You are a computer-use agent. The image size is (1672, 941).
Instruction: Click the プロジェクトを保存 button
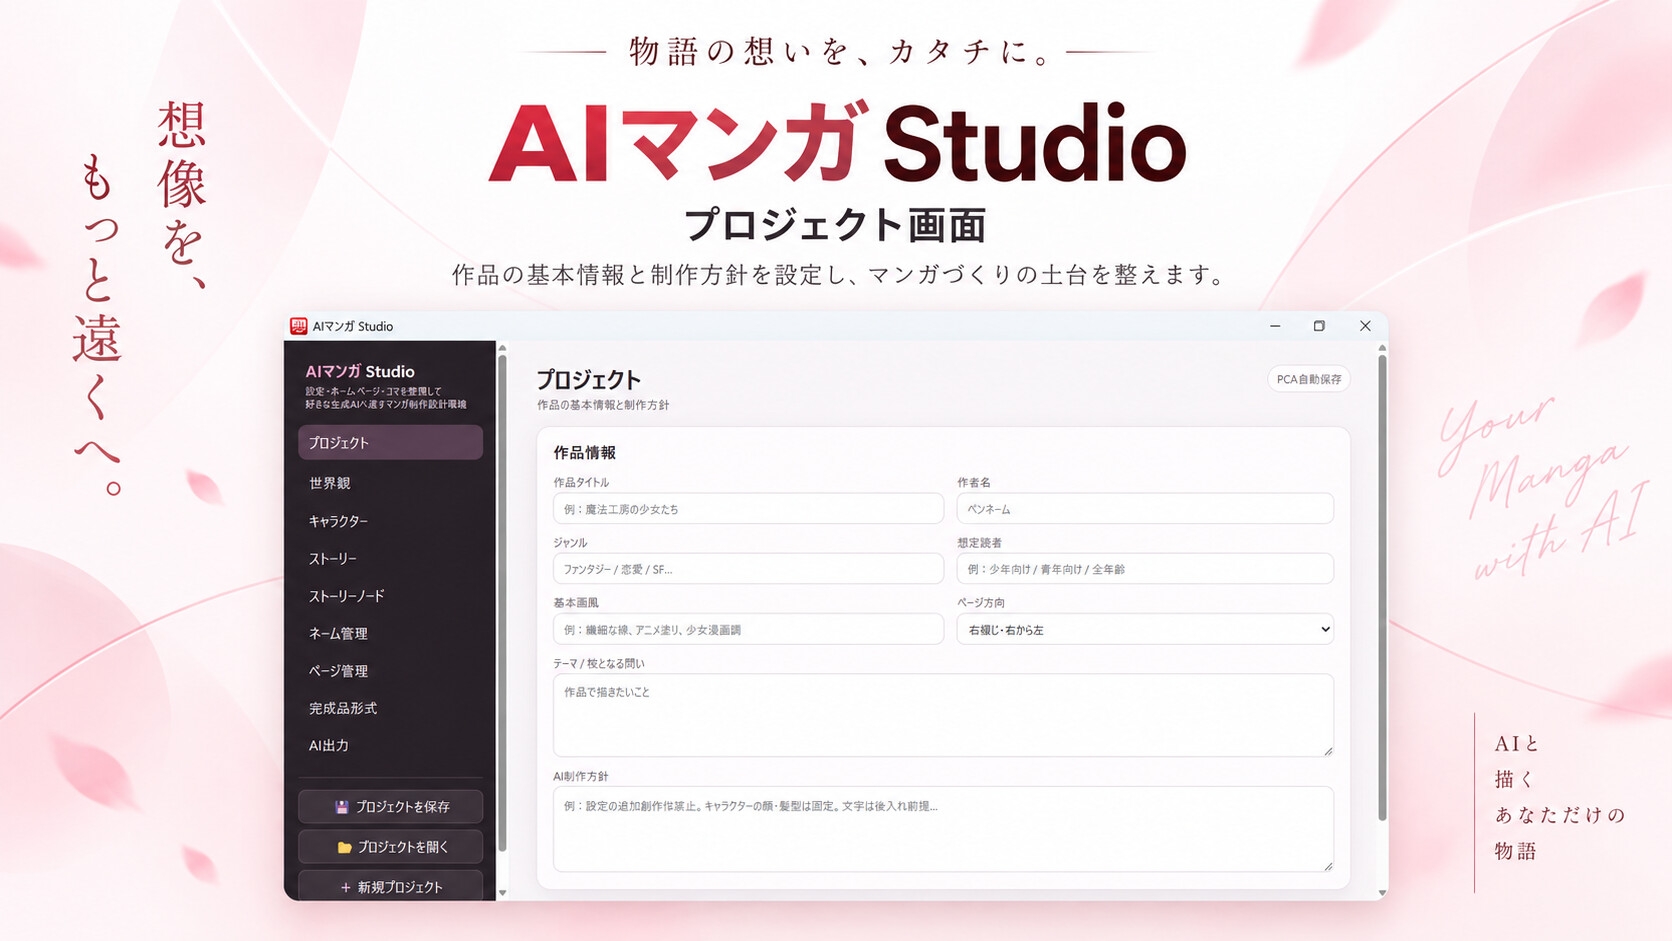click(x=390, y=806)
